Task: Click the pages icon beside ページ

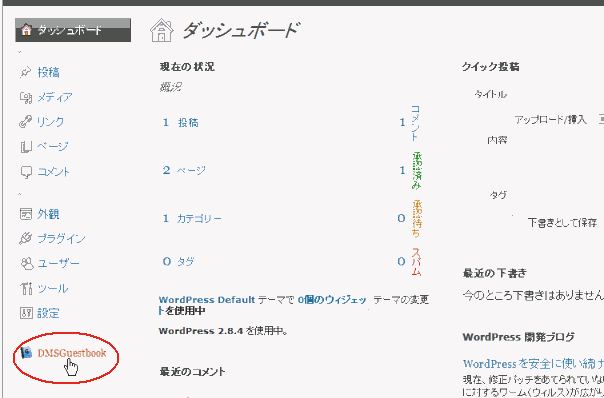Action: 25,146
